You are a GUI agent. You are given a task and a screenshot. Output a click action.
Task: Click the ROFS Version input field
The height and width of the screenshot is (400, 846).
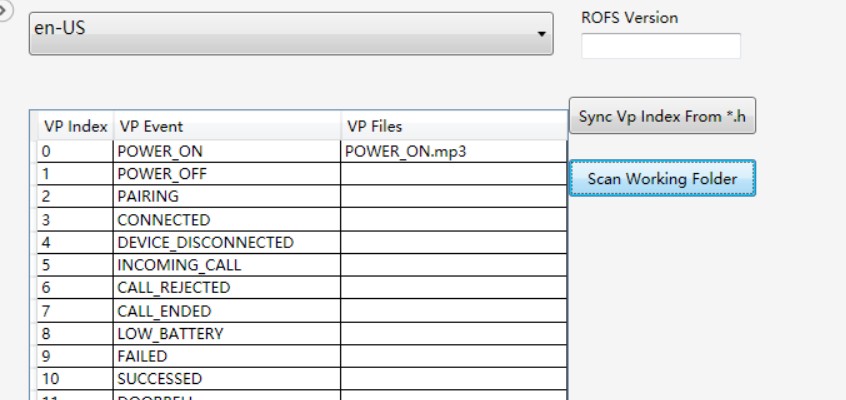coord(660,46)
